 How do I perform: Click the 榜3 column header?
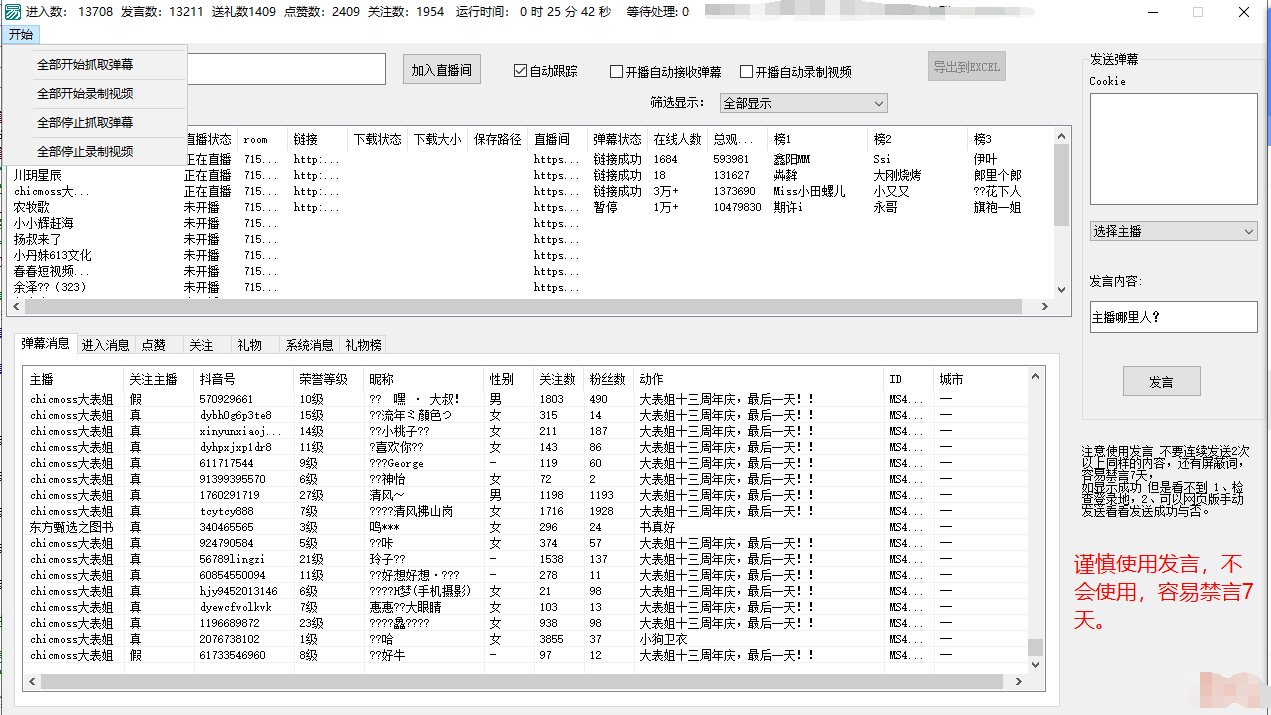pos(1011,140)
